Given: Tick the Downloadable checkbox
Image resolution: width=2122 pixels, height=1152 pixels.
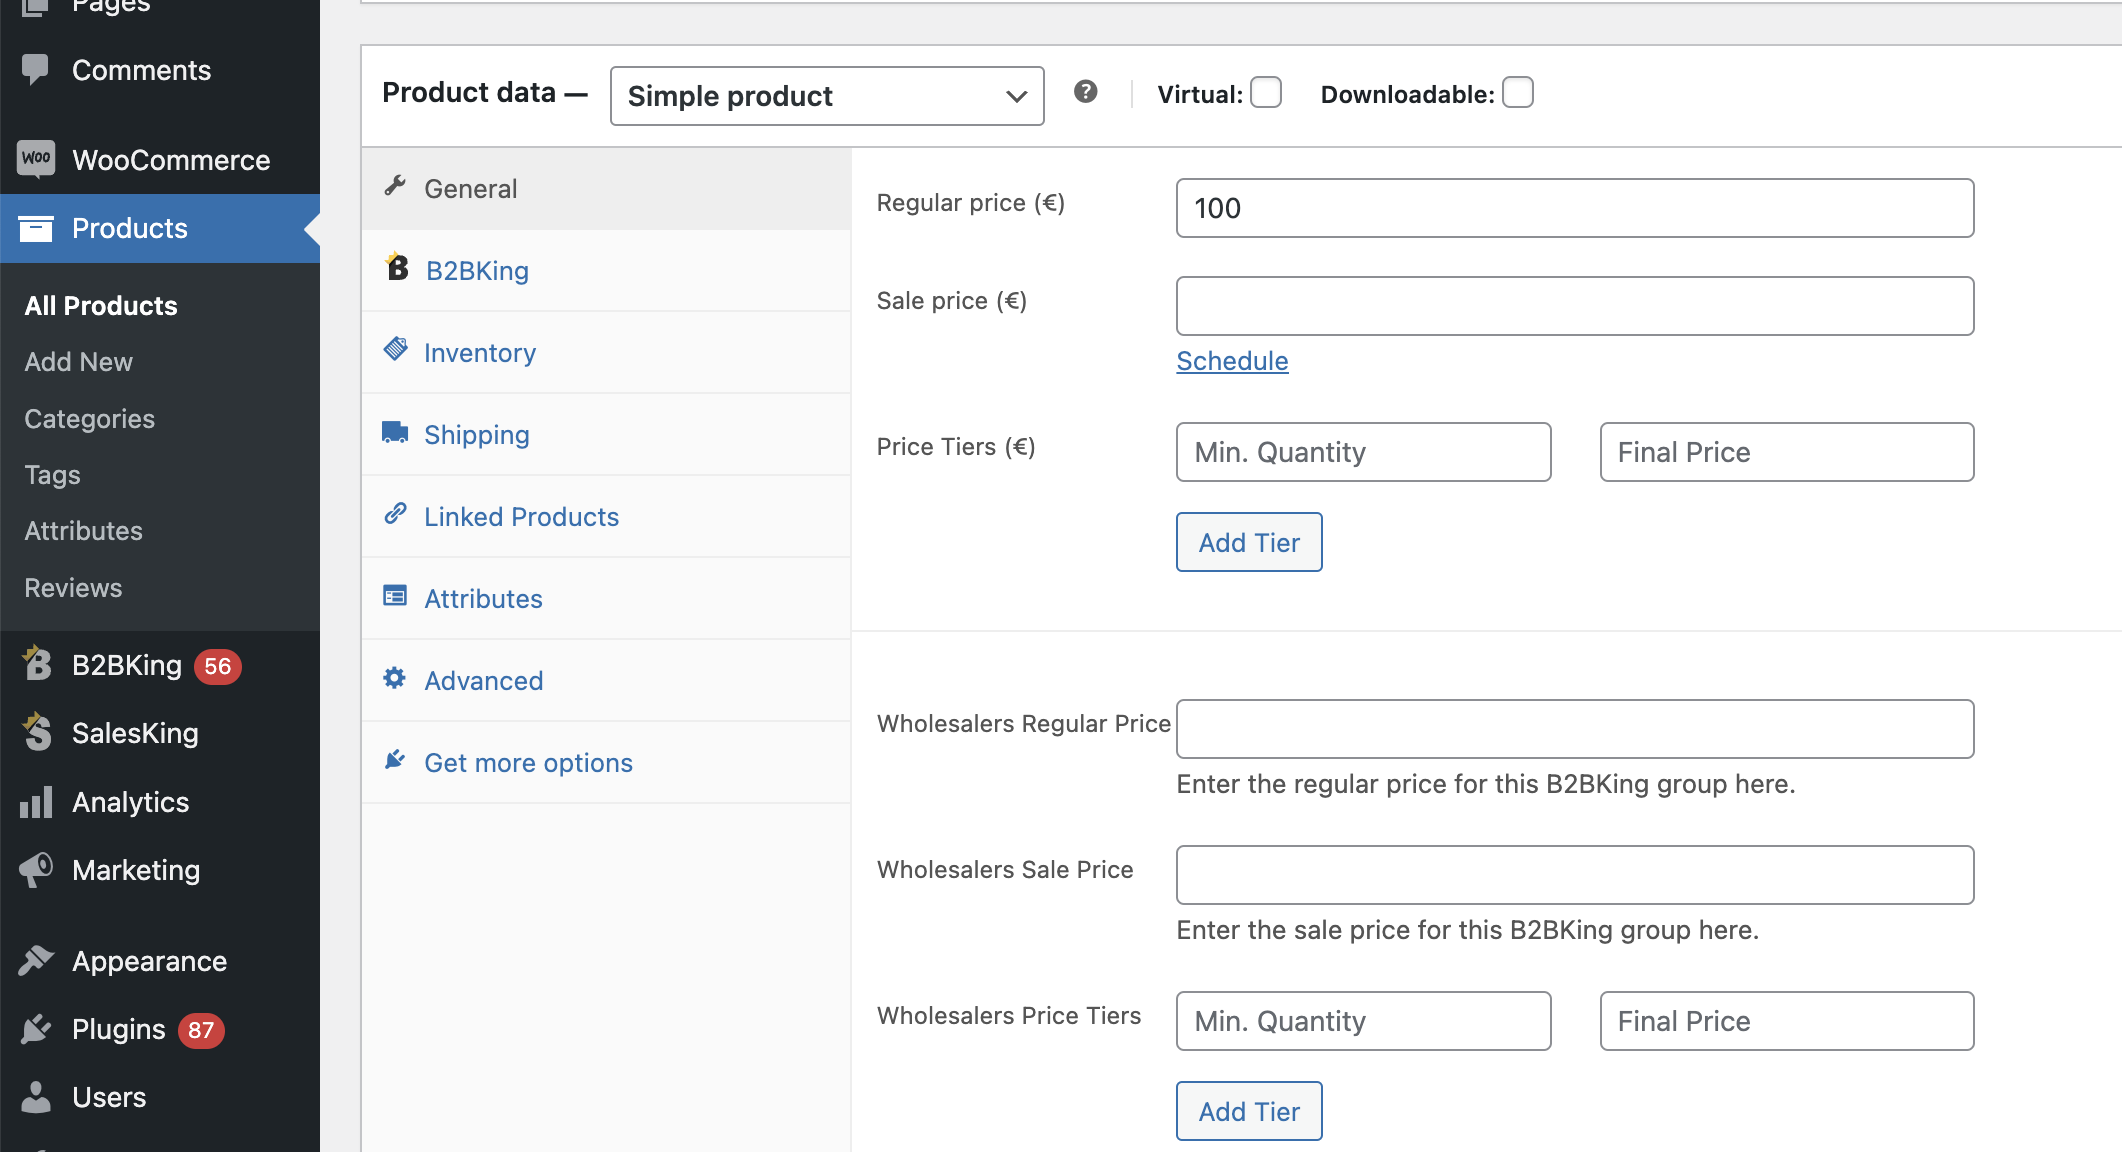Looking at the screenshot, I should pyautogui.click(x=1518, y=92).
